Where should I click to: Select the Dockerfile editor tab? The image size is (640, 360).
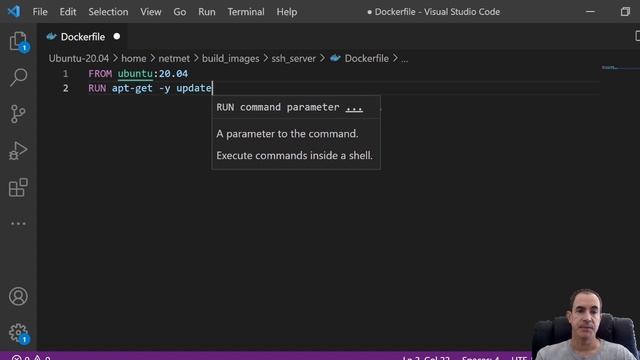click(x=83, y=37)
